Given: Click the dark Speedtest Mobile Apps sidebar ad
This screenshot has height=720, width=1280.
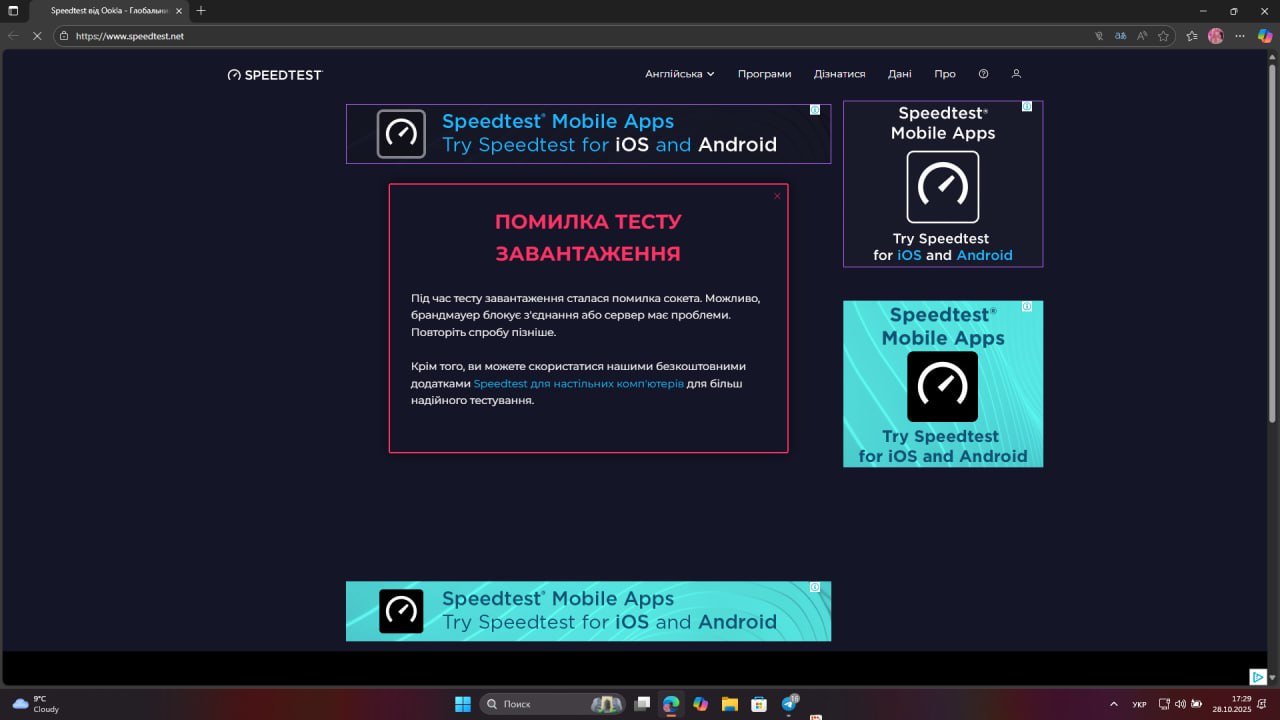Looking at the screenshot, I should tap(943, 184).
